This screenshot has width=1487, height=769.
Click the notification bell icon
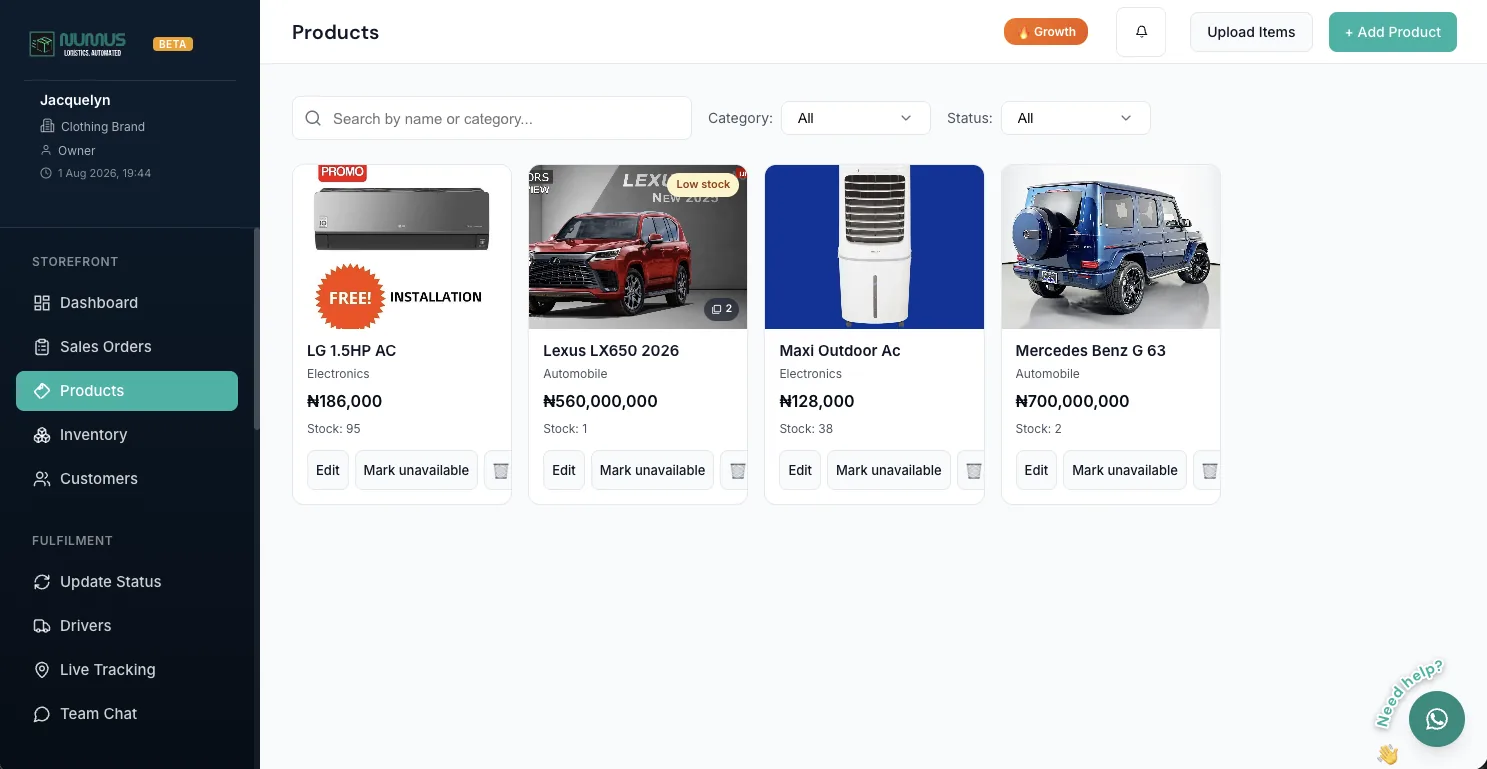(x=1141, y=32)
